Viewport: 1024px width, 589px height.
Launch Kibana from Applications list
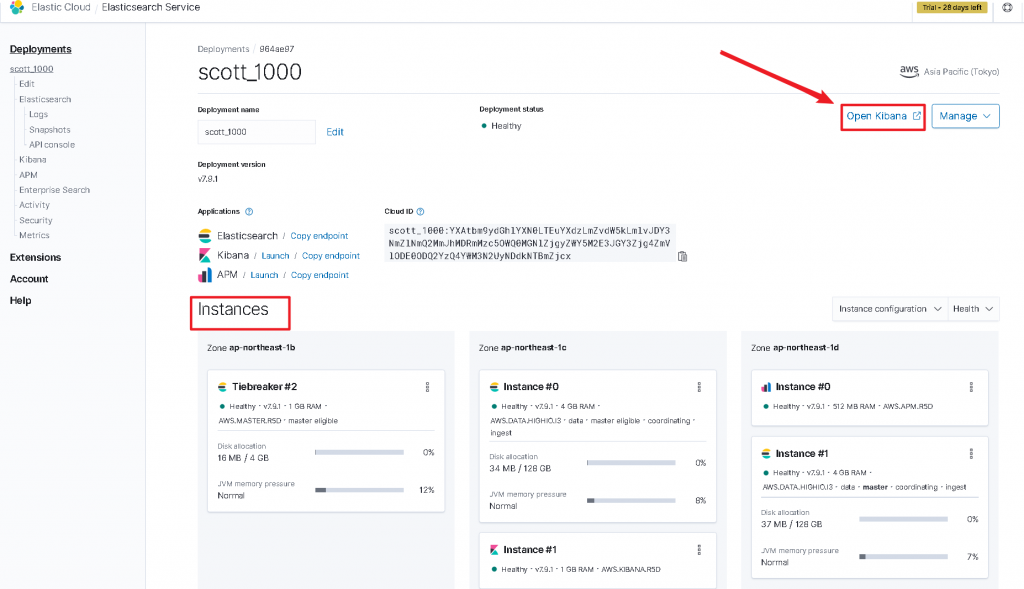pos(275,256)
